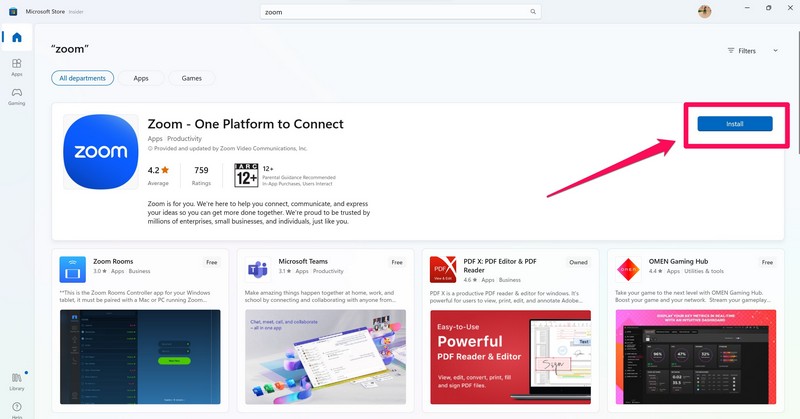Open the Home sidebar icon
The width and height of the screenshot is (800, 419).
pos(17,38)
